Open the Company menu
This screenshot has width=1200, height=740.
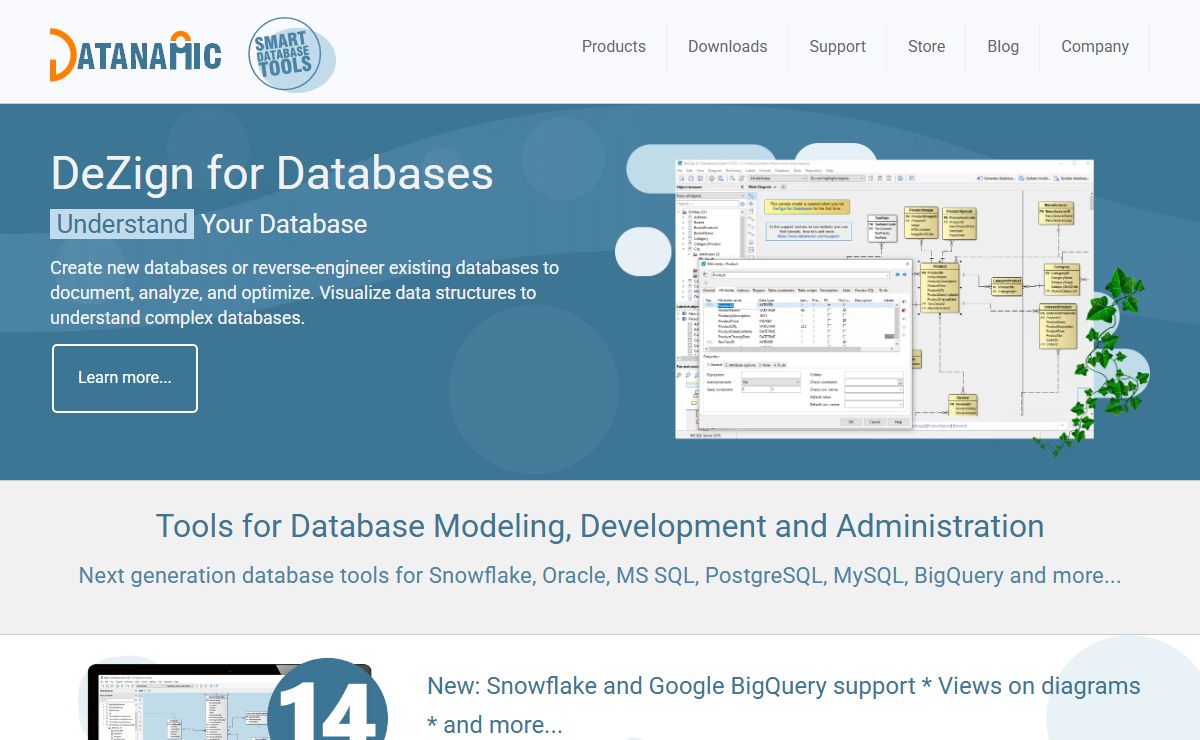[1095, 46]
